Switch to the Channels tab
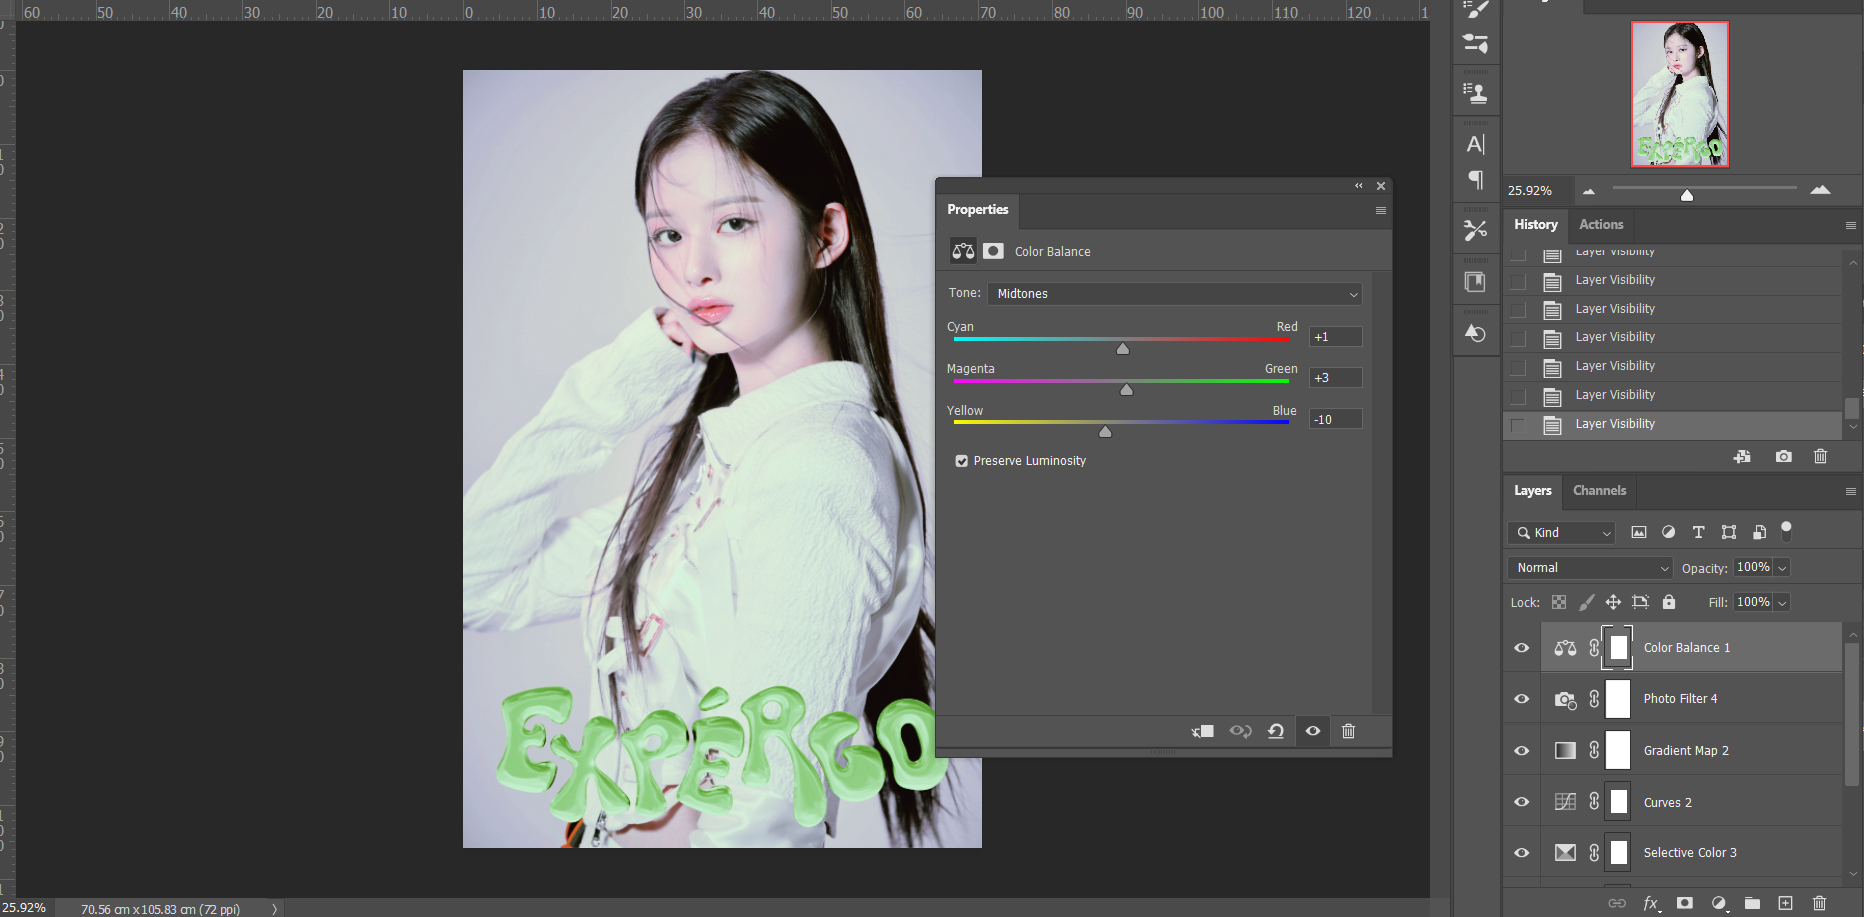This screenshot has height=917, width=1864. [1599, 491]
